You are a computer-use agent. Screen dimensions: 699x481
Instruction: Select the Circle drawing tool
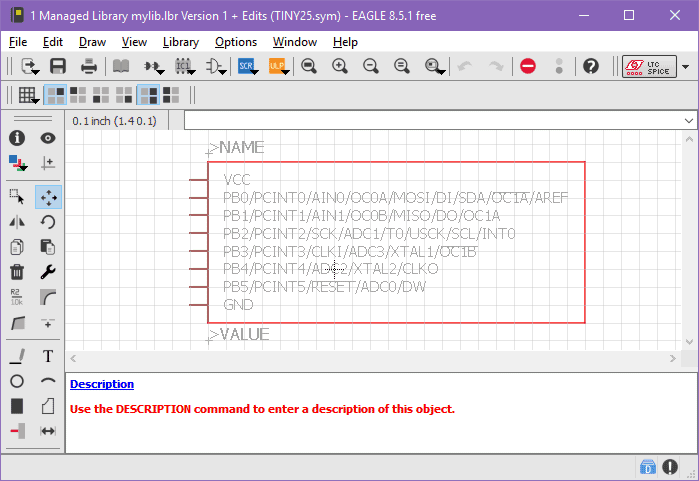17,381
